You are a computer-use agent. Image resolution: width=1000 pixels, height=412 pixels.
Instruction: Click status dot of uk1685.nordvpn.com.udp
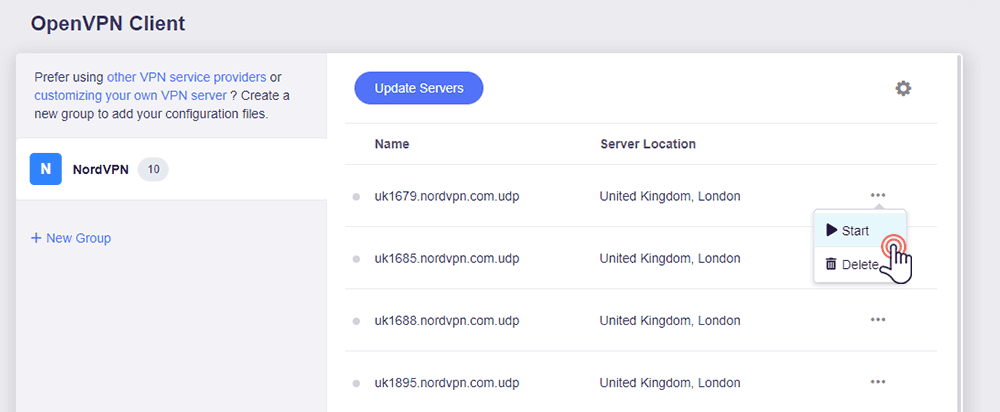[x=356, y=259]
